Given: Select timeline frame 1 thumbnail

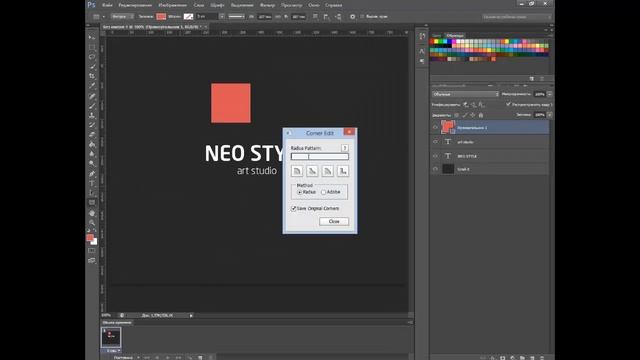Looking at the screenshot, I should [x=111, y=338].
